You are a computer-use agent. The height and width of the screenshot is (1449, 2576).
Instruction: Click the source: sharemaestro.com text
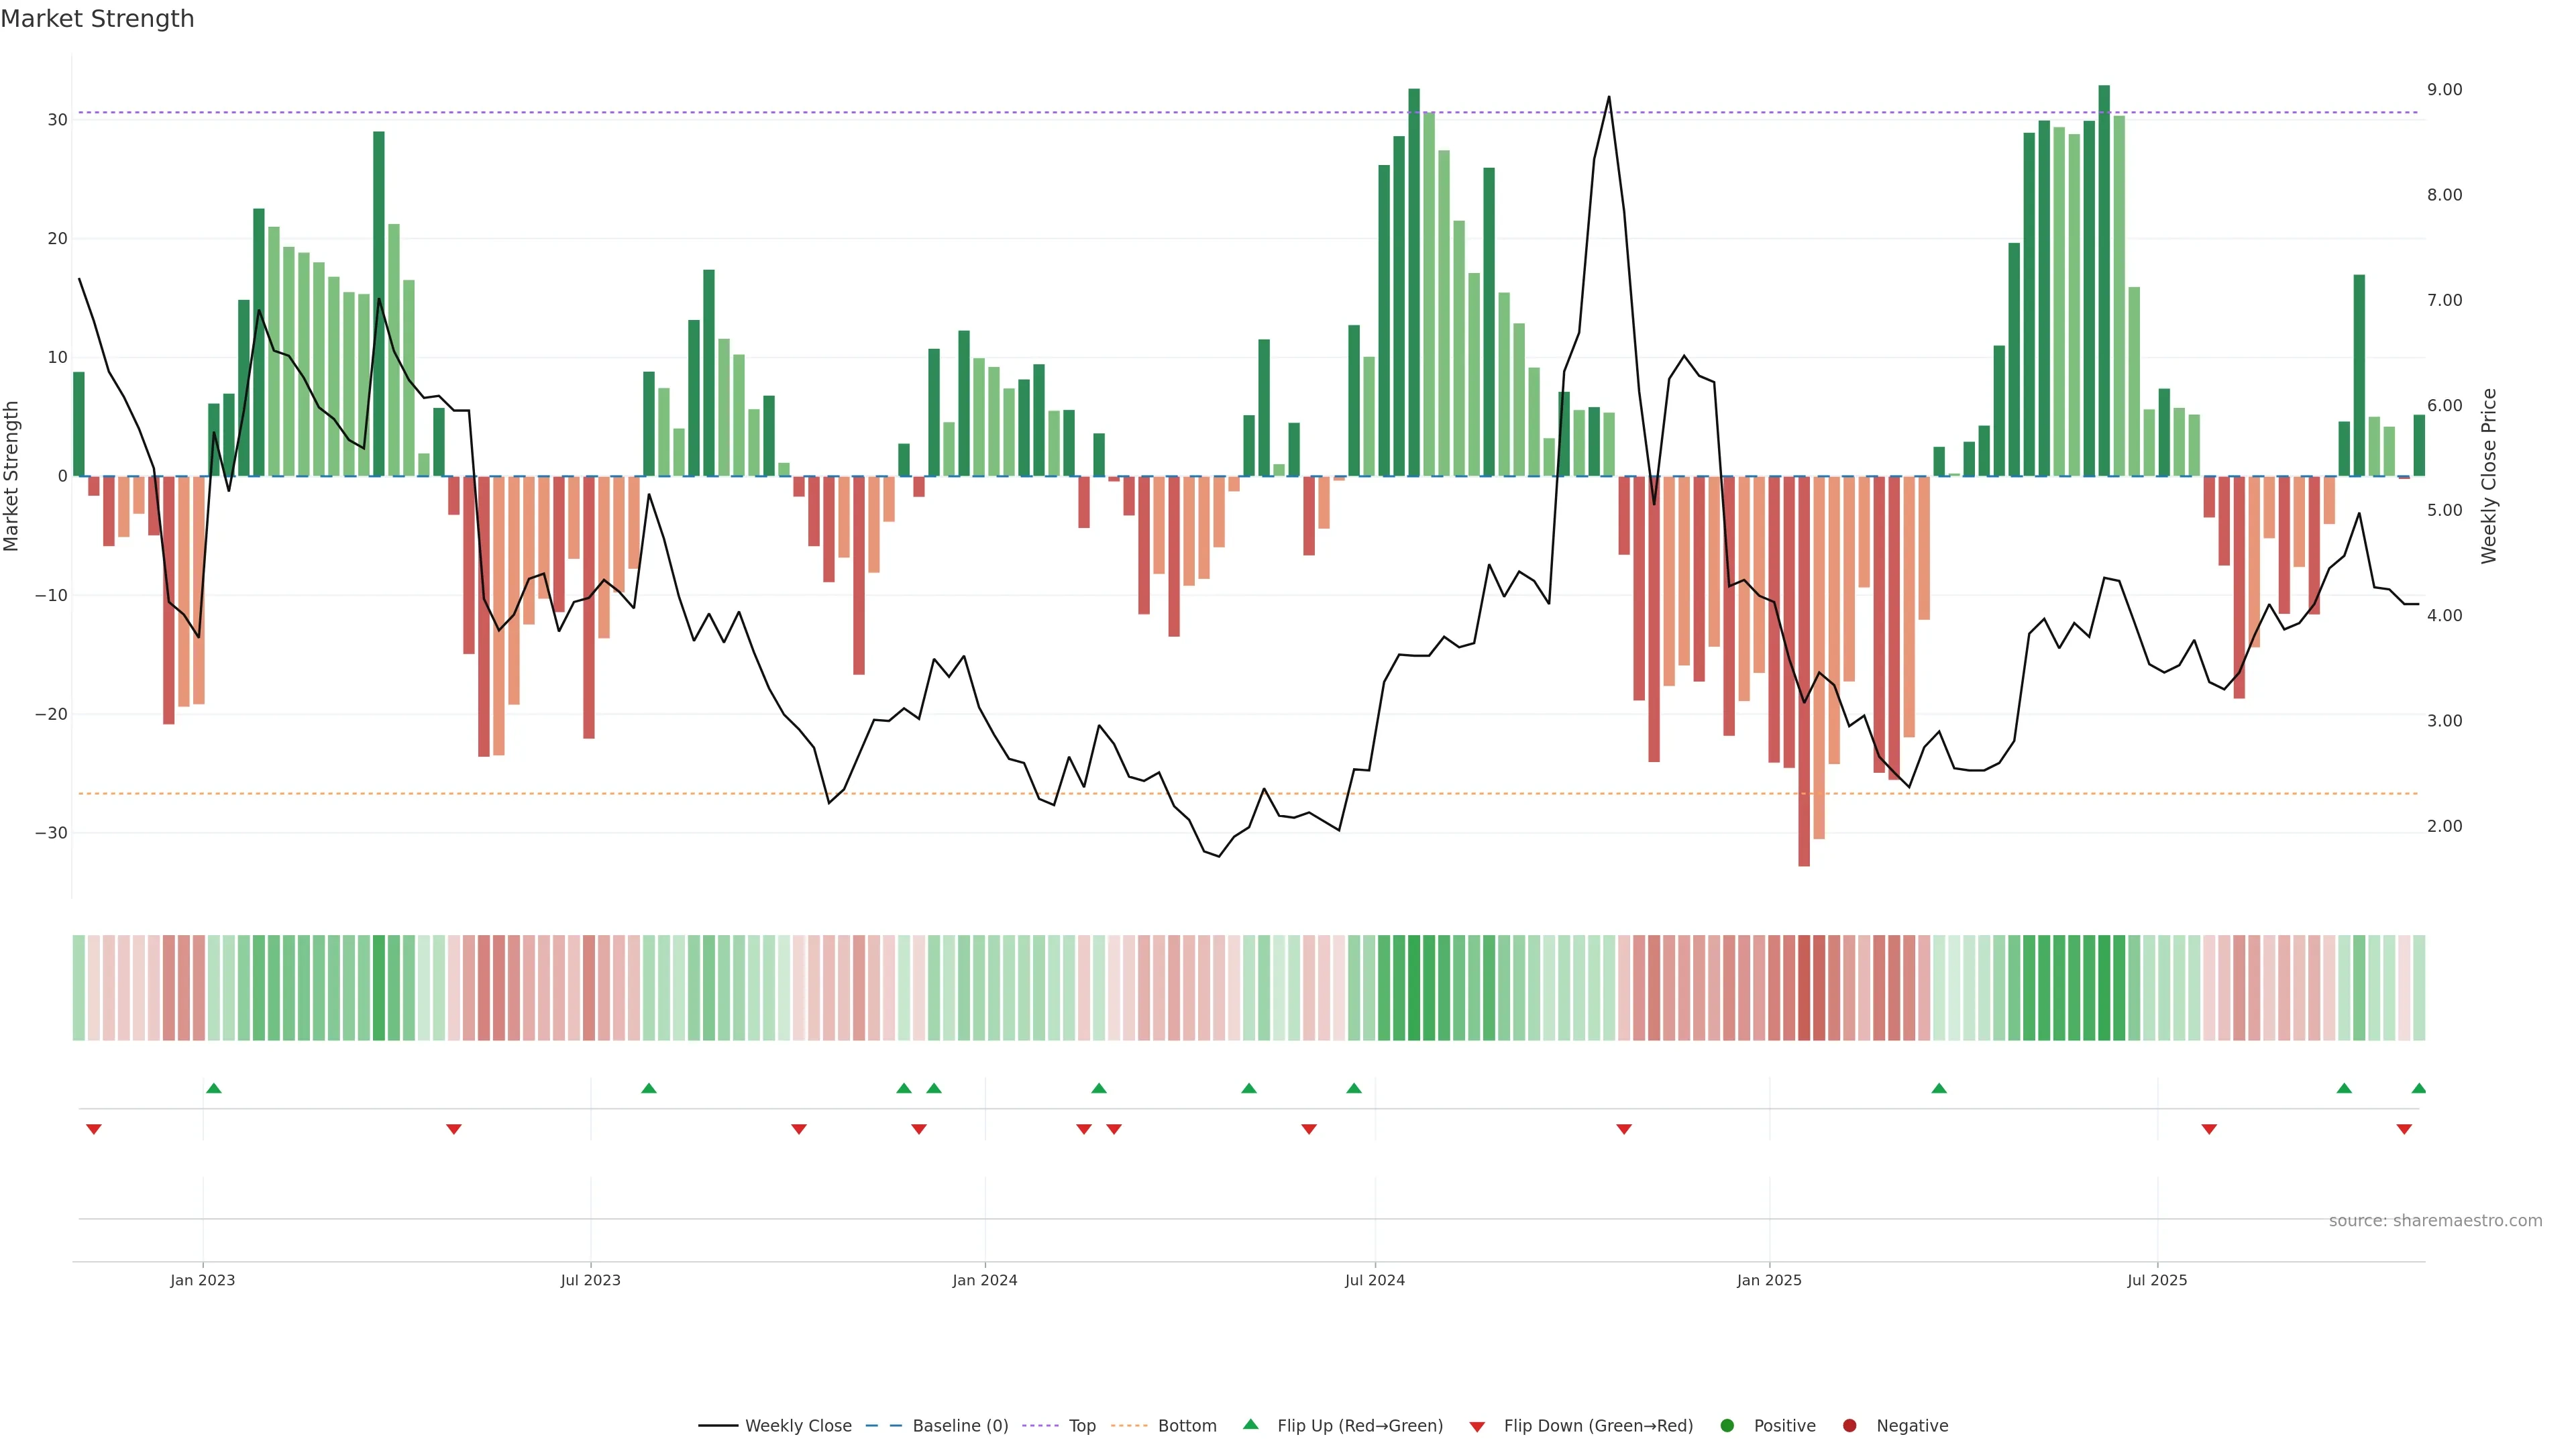pos(2435,1220)
